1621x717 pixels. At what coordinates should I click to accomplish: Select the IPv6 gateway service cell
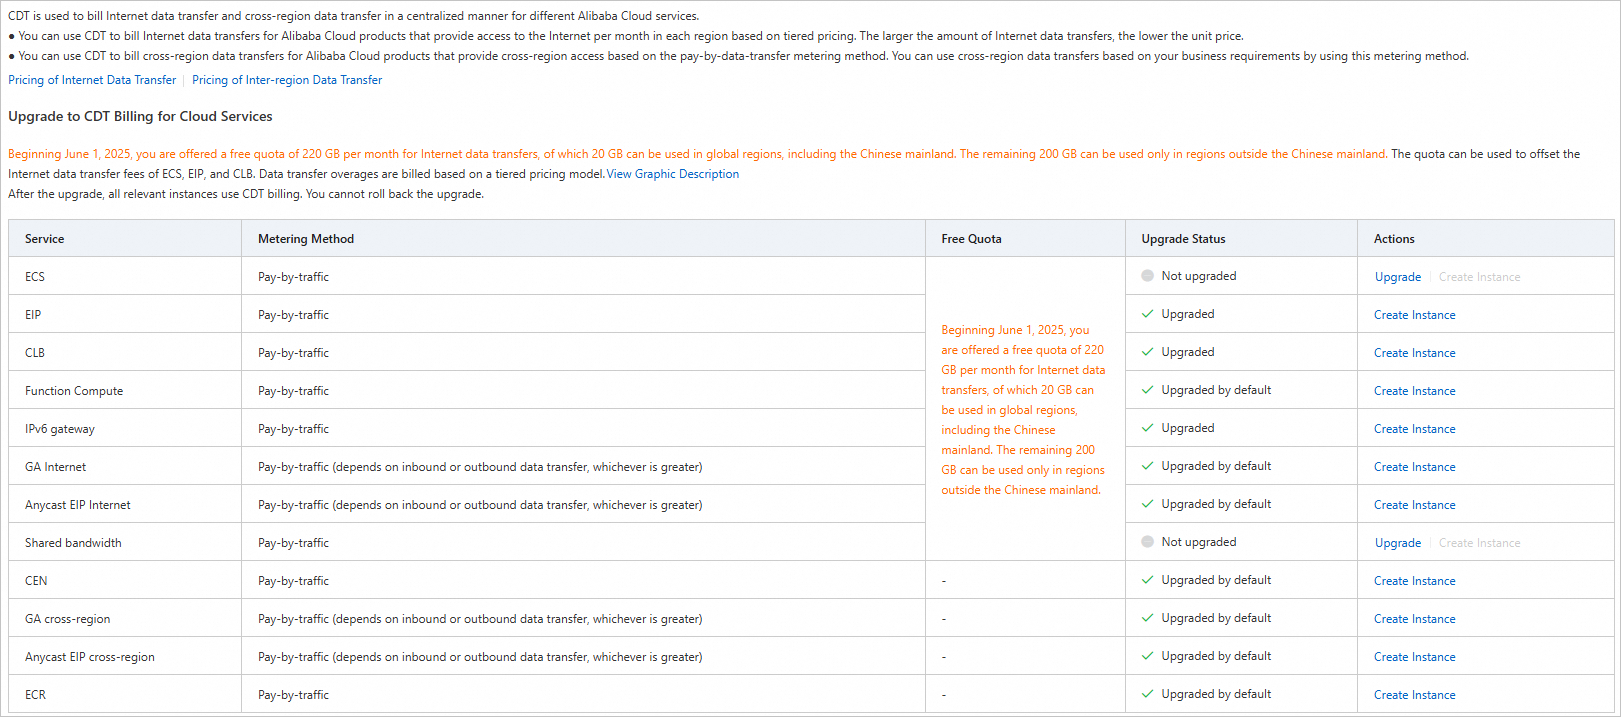tap(125, 429)
